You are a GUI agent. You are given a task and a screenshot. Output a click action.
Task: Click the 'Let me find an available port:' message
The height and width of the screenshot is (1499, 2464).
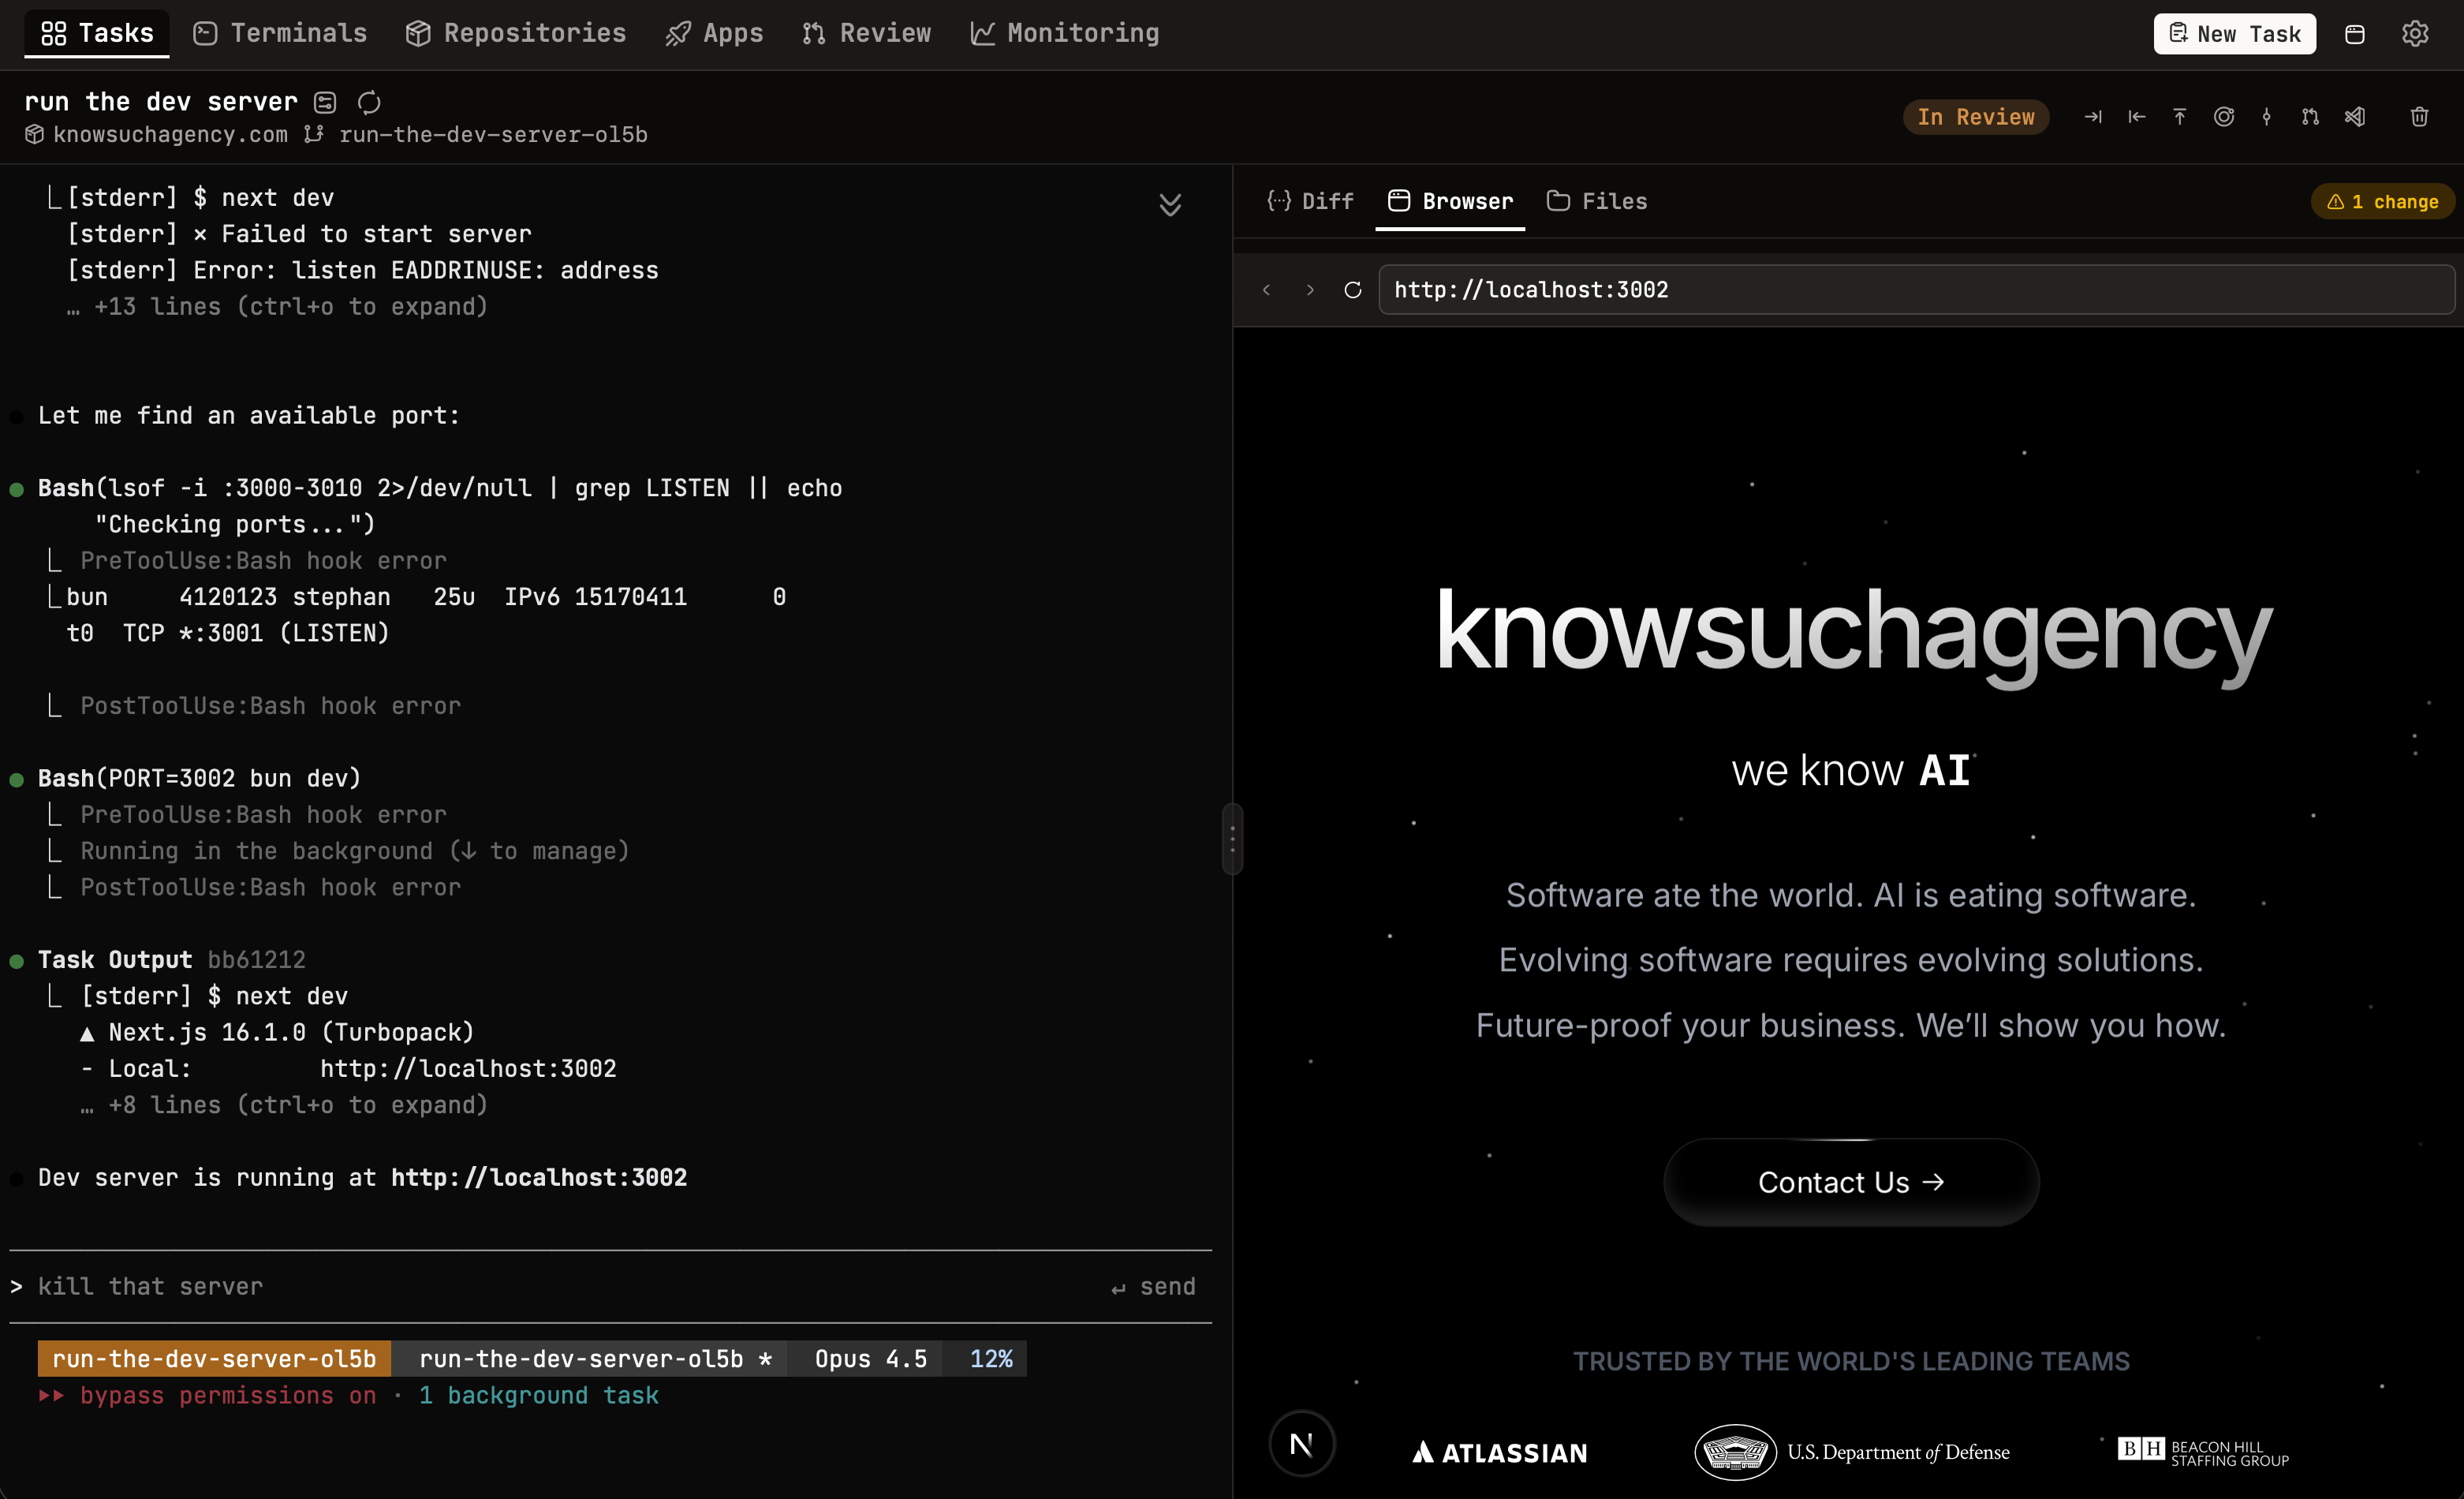coord(249,415)
